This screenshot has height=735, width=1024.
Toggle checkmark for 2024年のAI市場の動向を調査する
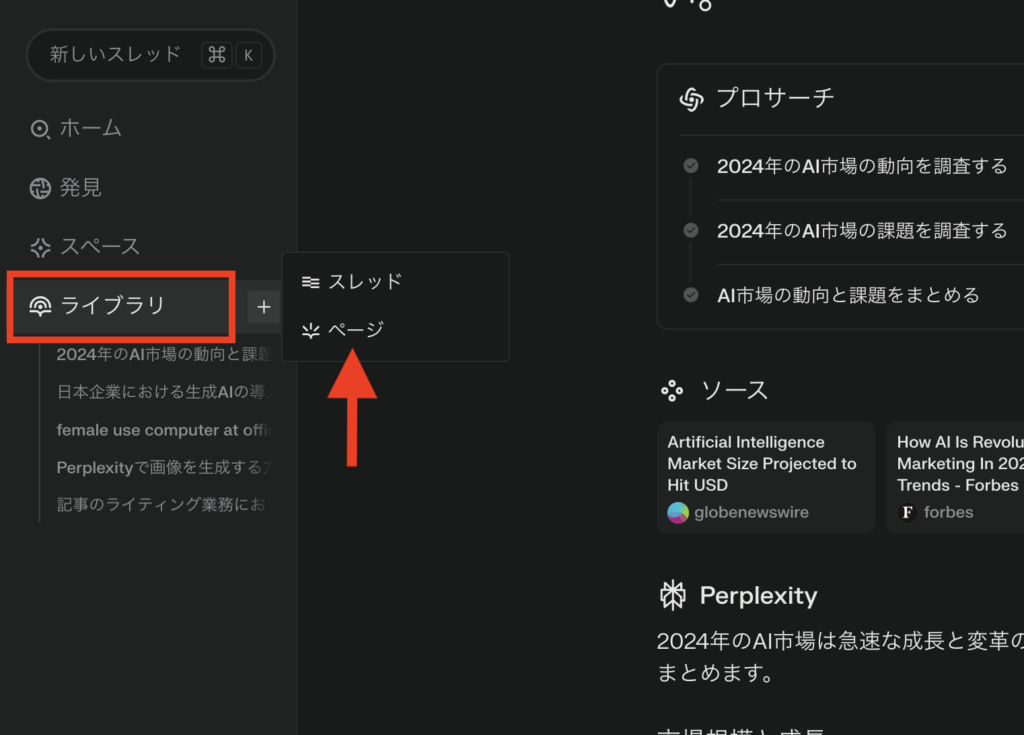coord(690,166)
